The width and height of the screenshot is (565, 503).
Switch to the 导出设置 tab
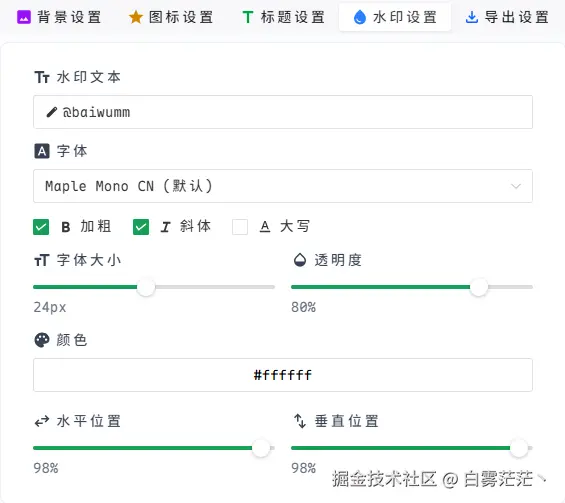[x=507, y=17]
